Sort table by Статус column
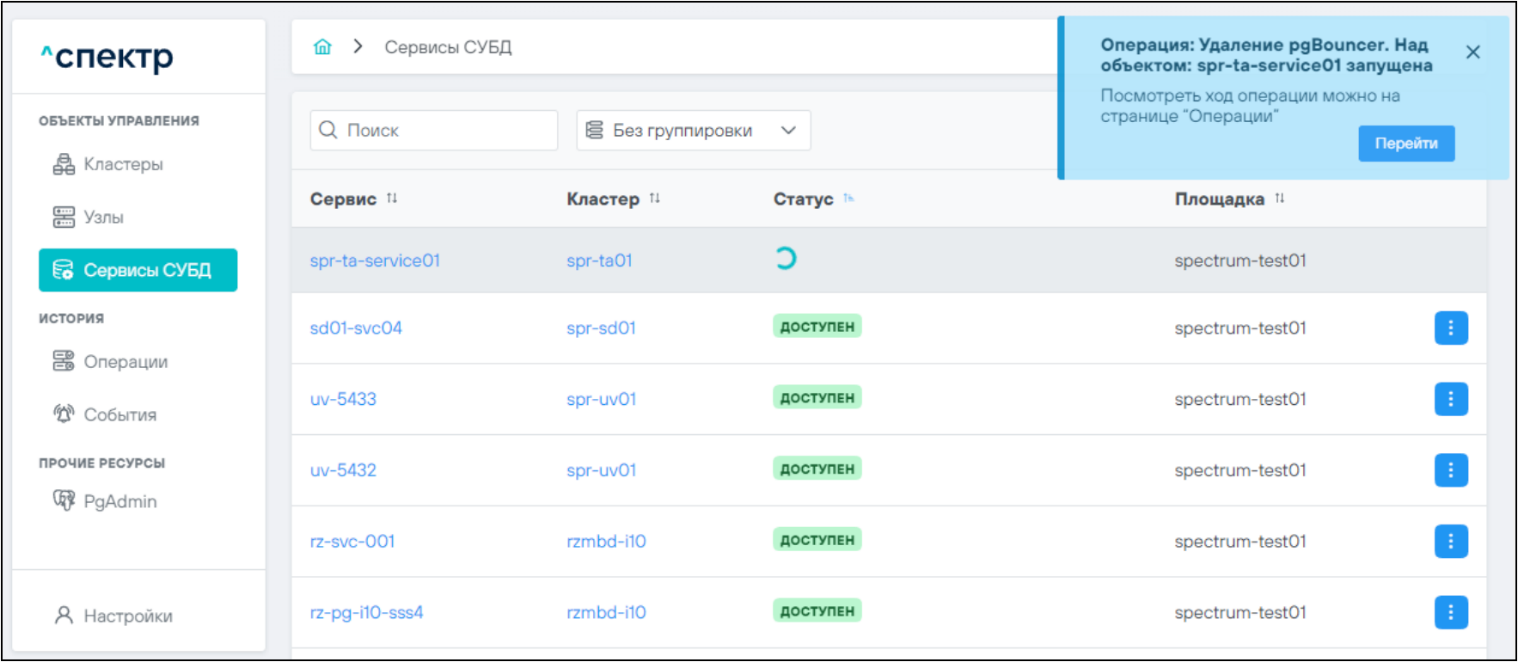Screen dimensions: 1518x662 tap(848, 199)
